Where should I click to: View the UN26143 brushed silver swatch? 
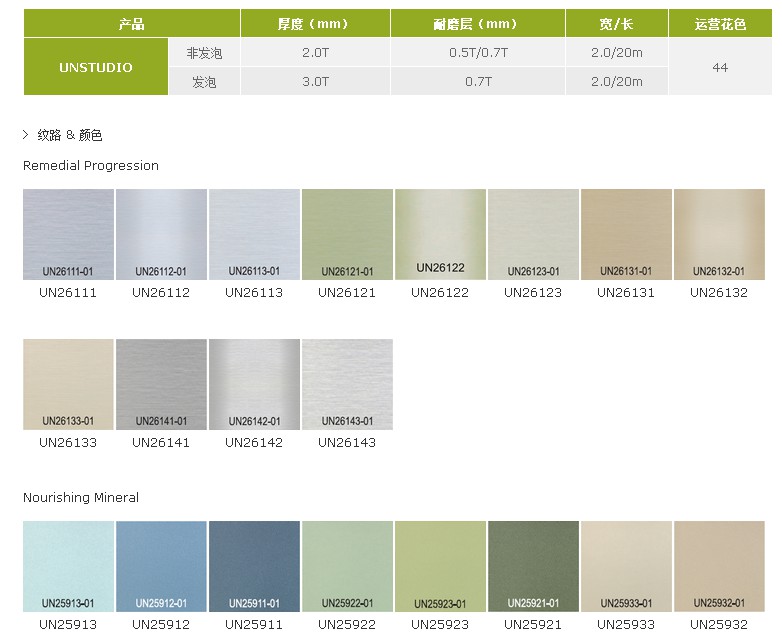[x=347, y=385]
